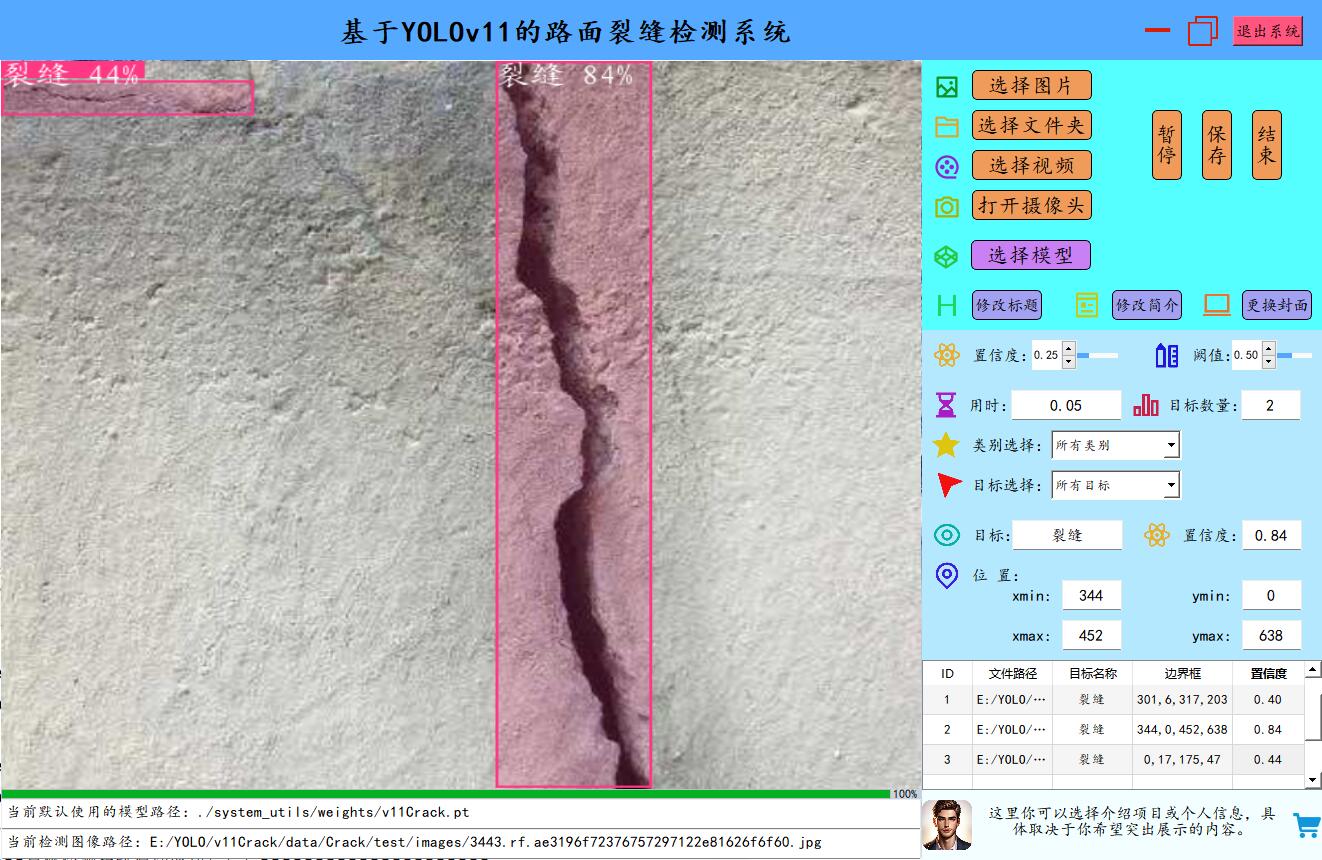The image size is (1322, 860).
Task: Decrease the 阈值 value with down arrow
Action: 1268,361
